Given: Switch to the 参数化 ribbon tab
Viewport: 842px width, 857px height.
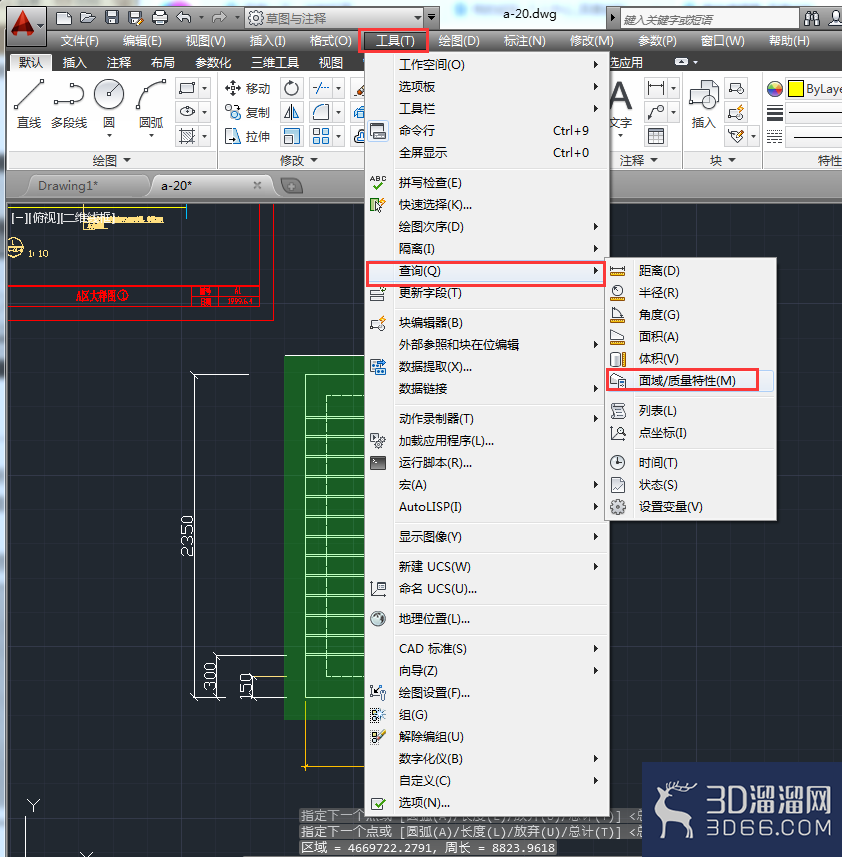Looking at the screenshot, I should click(x=213, y=62).
